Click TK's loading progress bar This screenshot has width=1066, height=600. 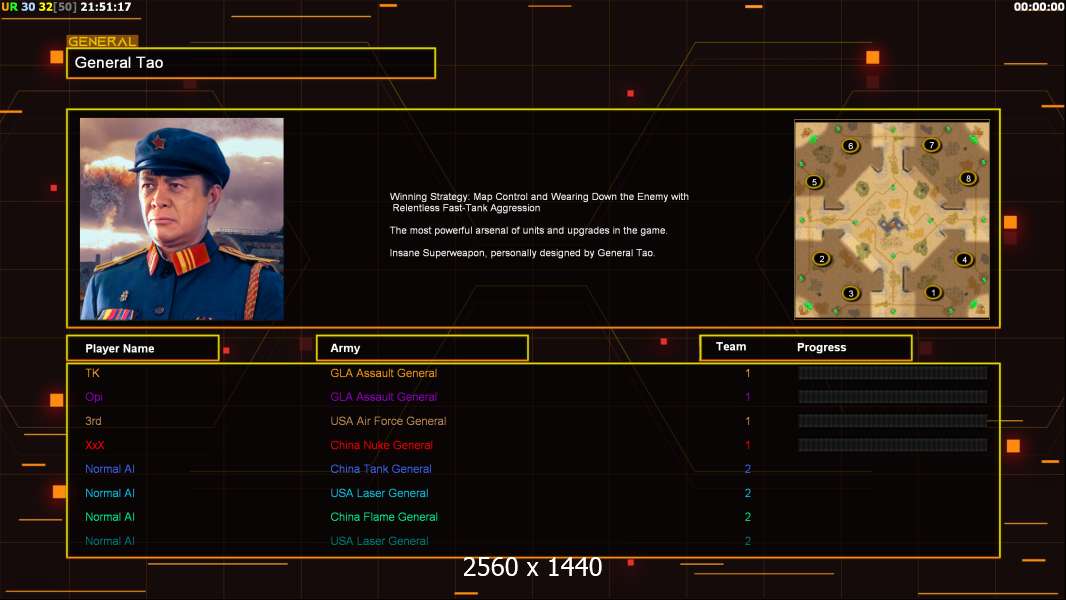pos(893,372)
